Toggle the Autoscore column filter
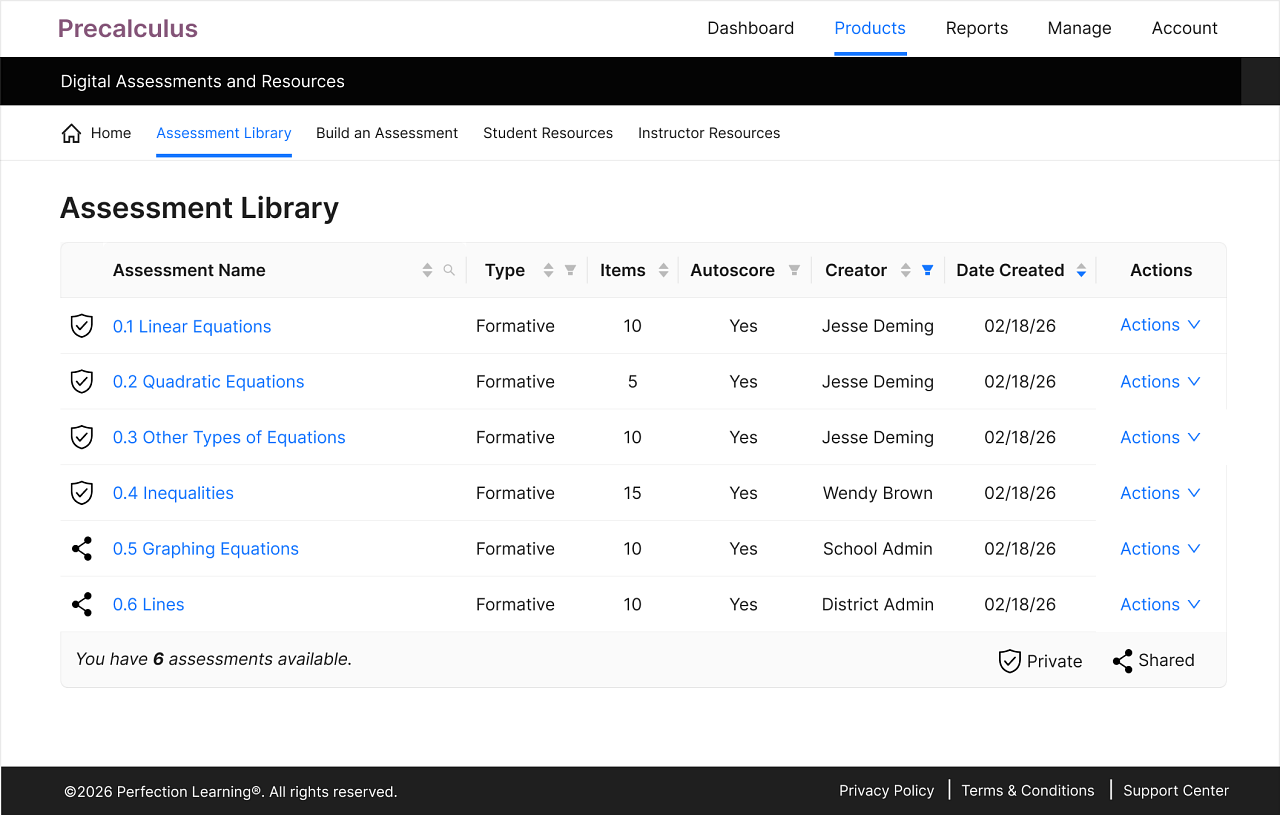This screenshot has width=1280, height=815. [x=793, y=269]
